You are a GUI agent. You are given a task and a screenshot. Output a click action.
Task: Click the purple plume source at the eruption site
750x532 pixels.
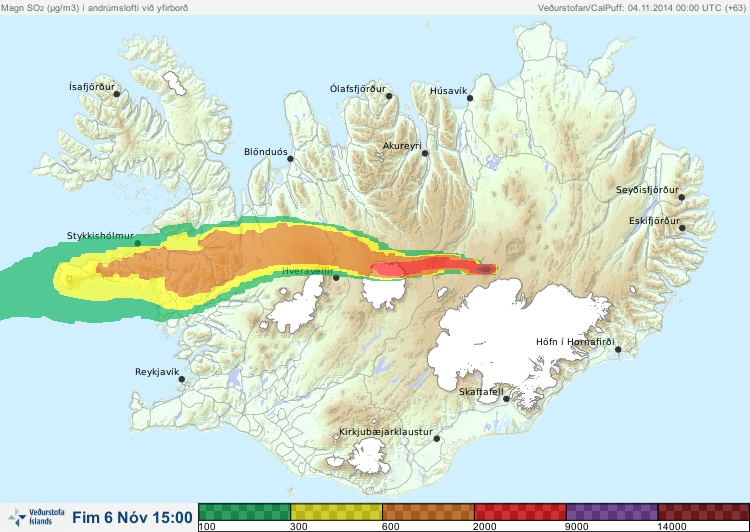[486, 268]
